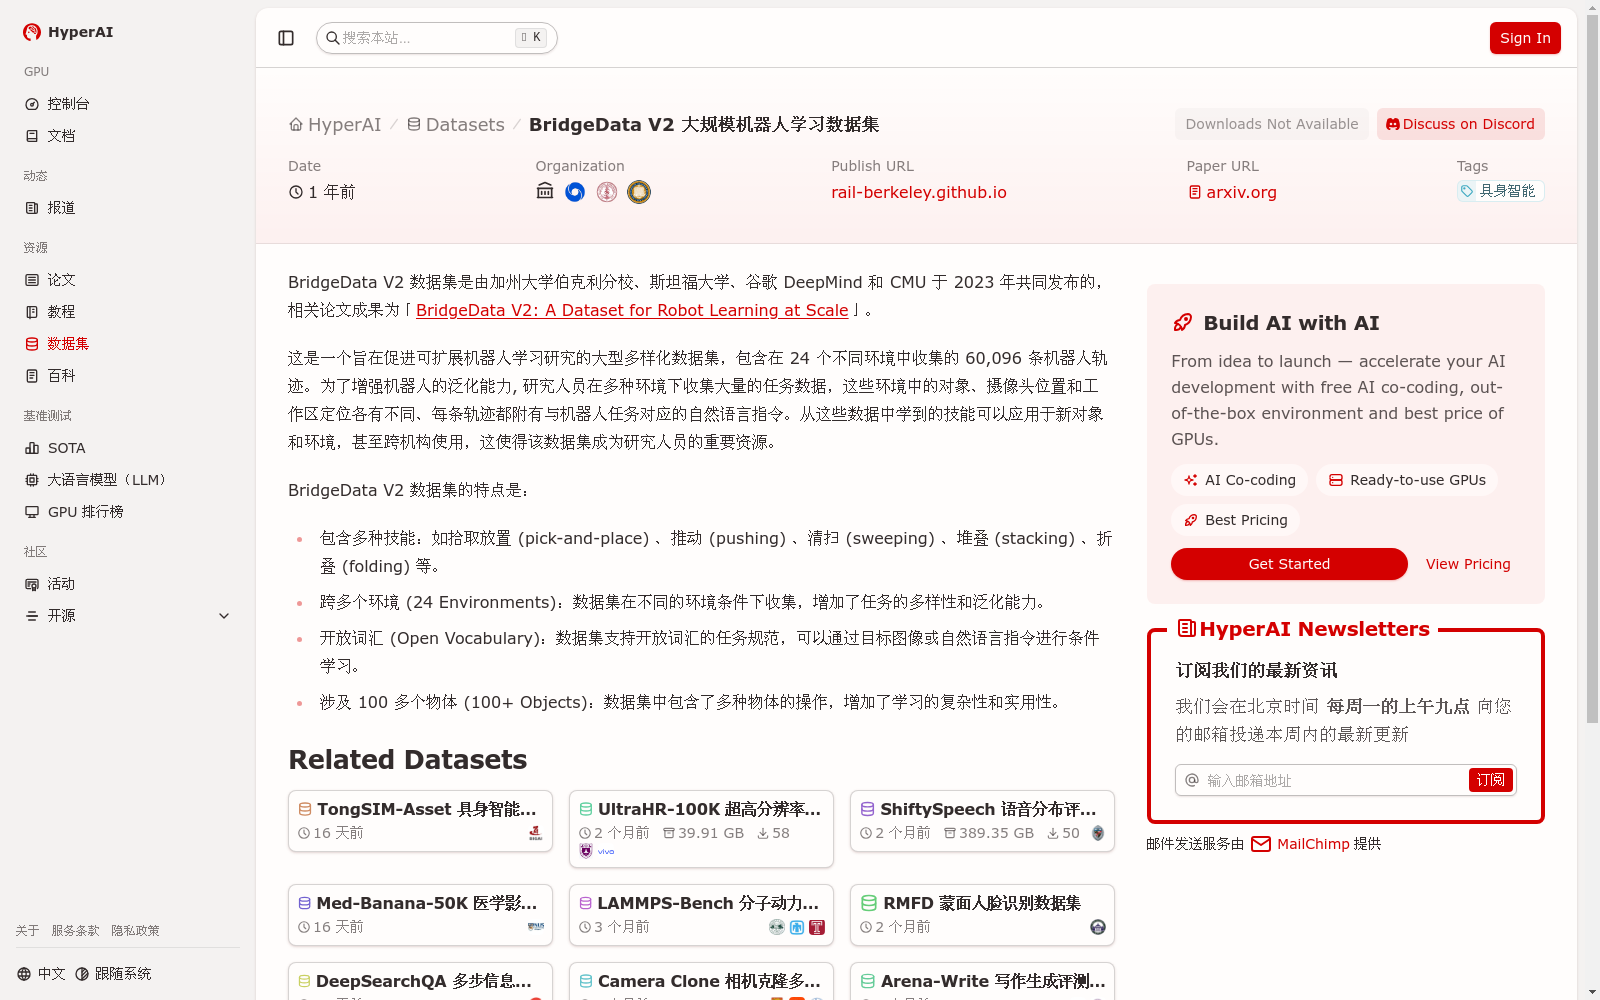Click Ready-to-use GPUs chip
The width and height of the screenshot is (1600, 1000).
[1407, 480]
